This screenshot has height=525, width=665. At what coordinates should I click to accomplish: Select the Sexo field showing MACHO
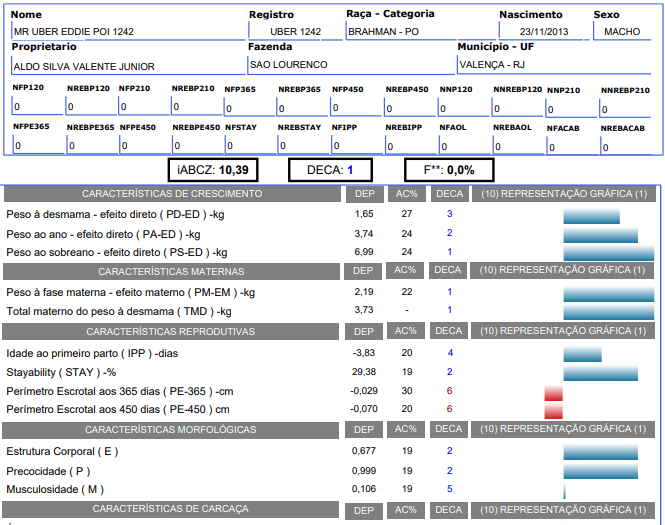pos(622,32)
